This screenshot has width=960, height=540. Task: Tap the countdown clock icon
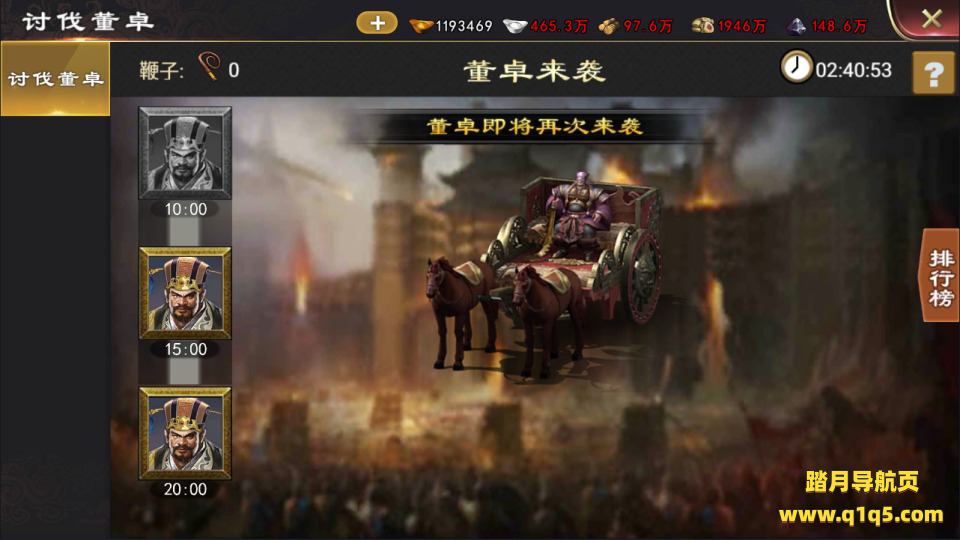point(796,67)
